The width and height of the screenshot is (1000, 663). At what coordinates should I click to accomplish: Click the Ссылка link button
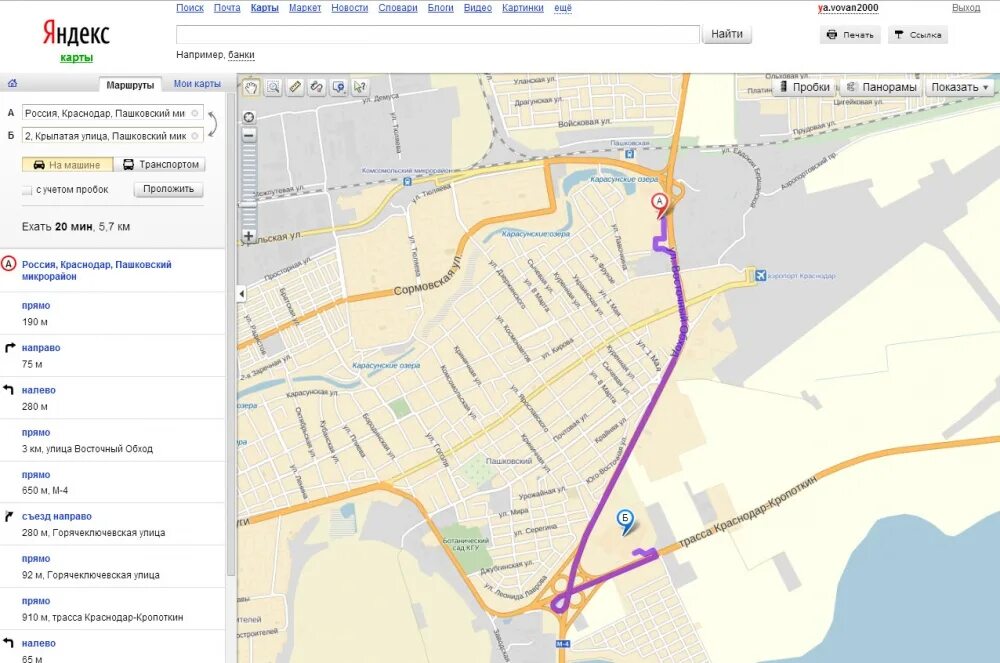918,34
